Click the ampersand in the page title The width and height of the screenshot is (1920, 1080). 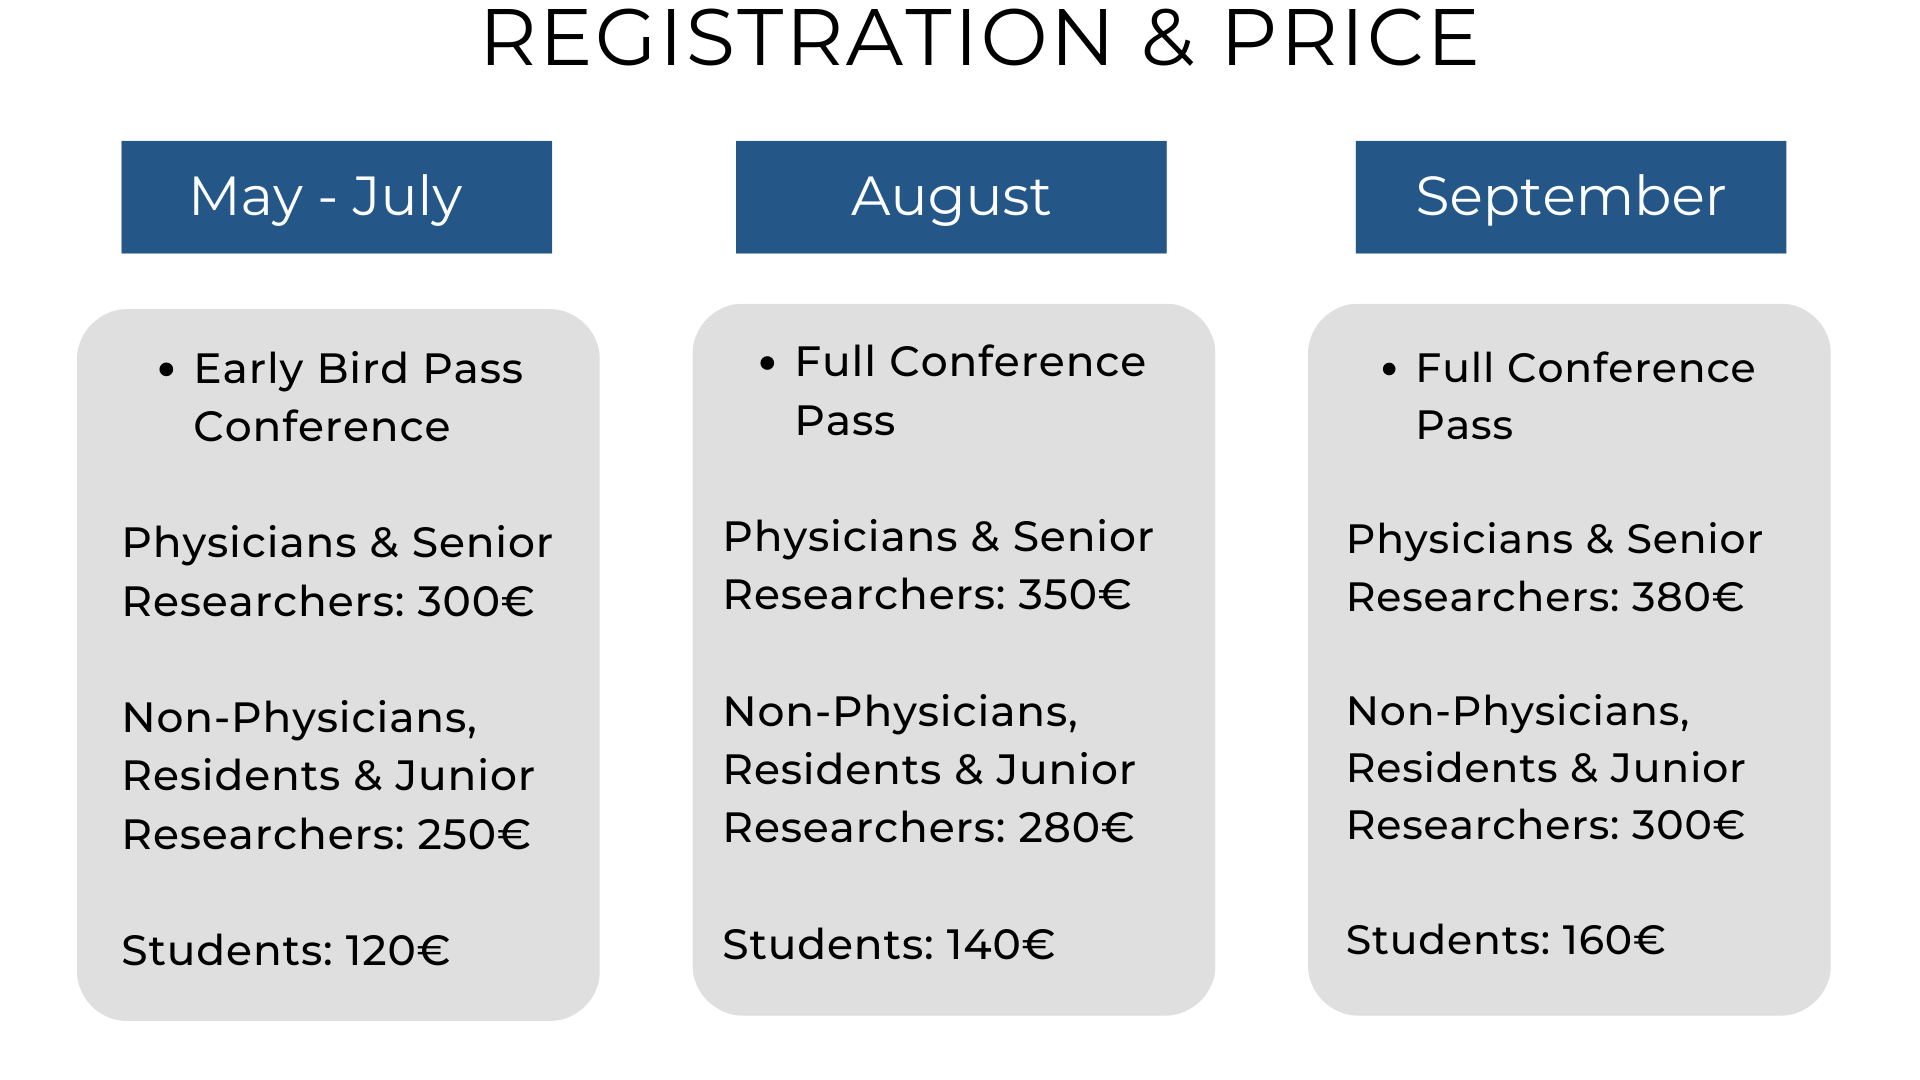[x=1168, y=38]
